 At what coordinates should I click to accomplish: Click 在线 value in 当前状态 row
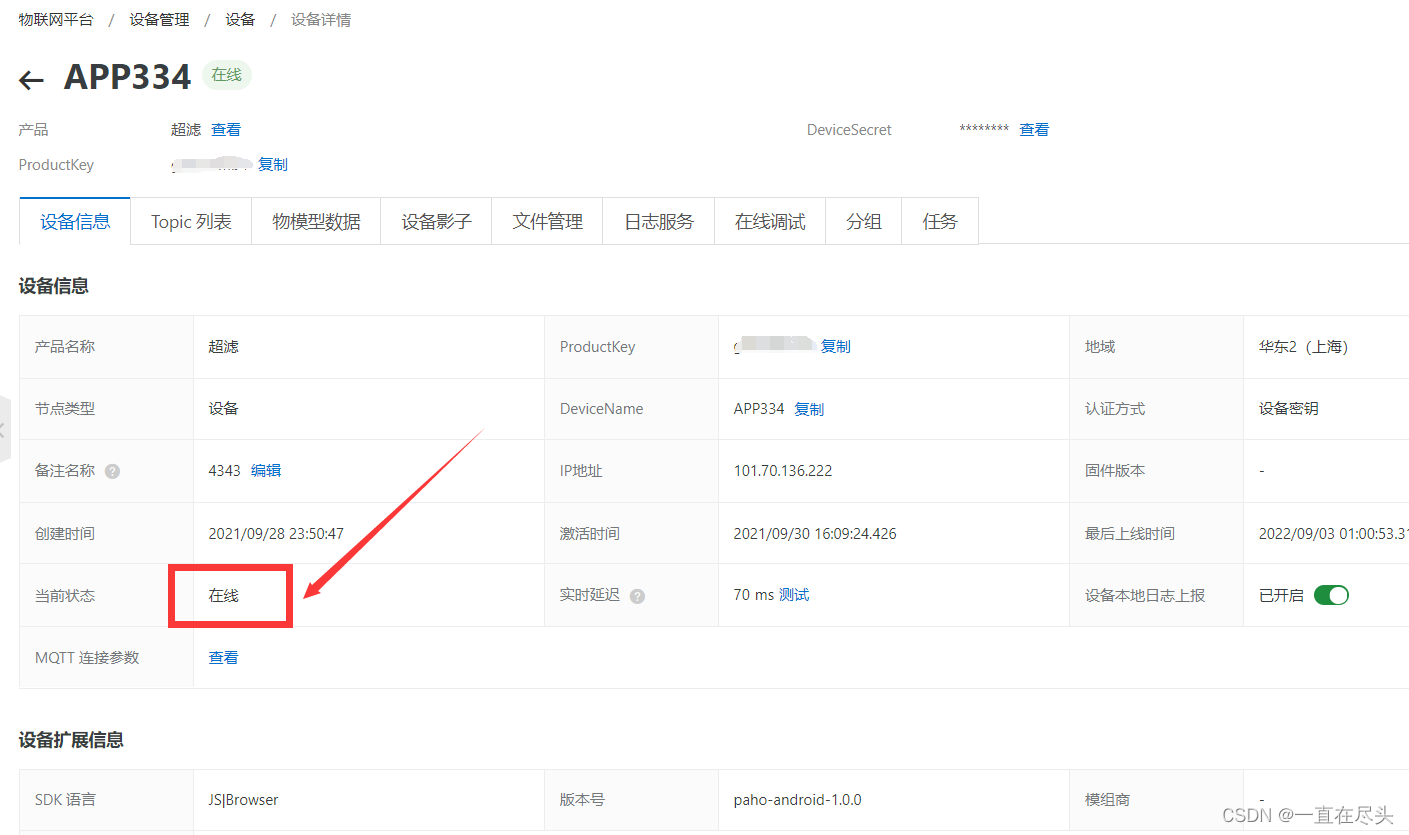tap(223, 595)
